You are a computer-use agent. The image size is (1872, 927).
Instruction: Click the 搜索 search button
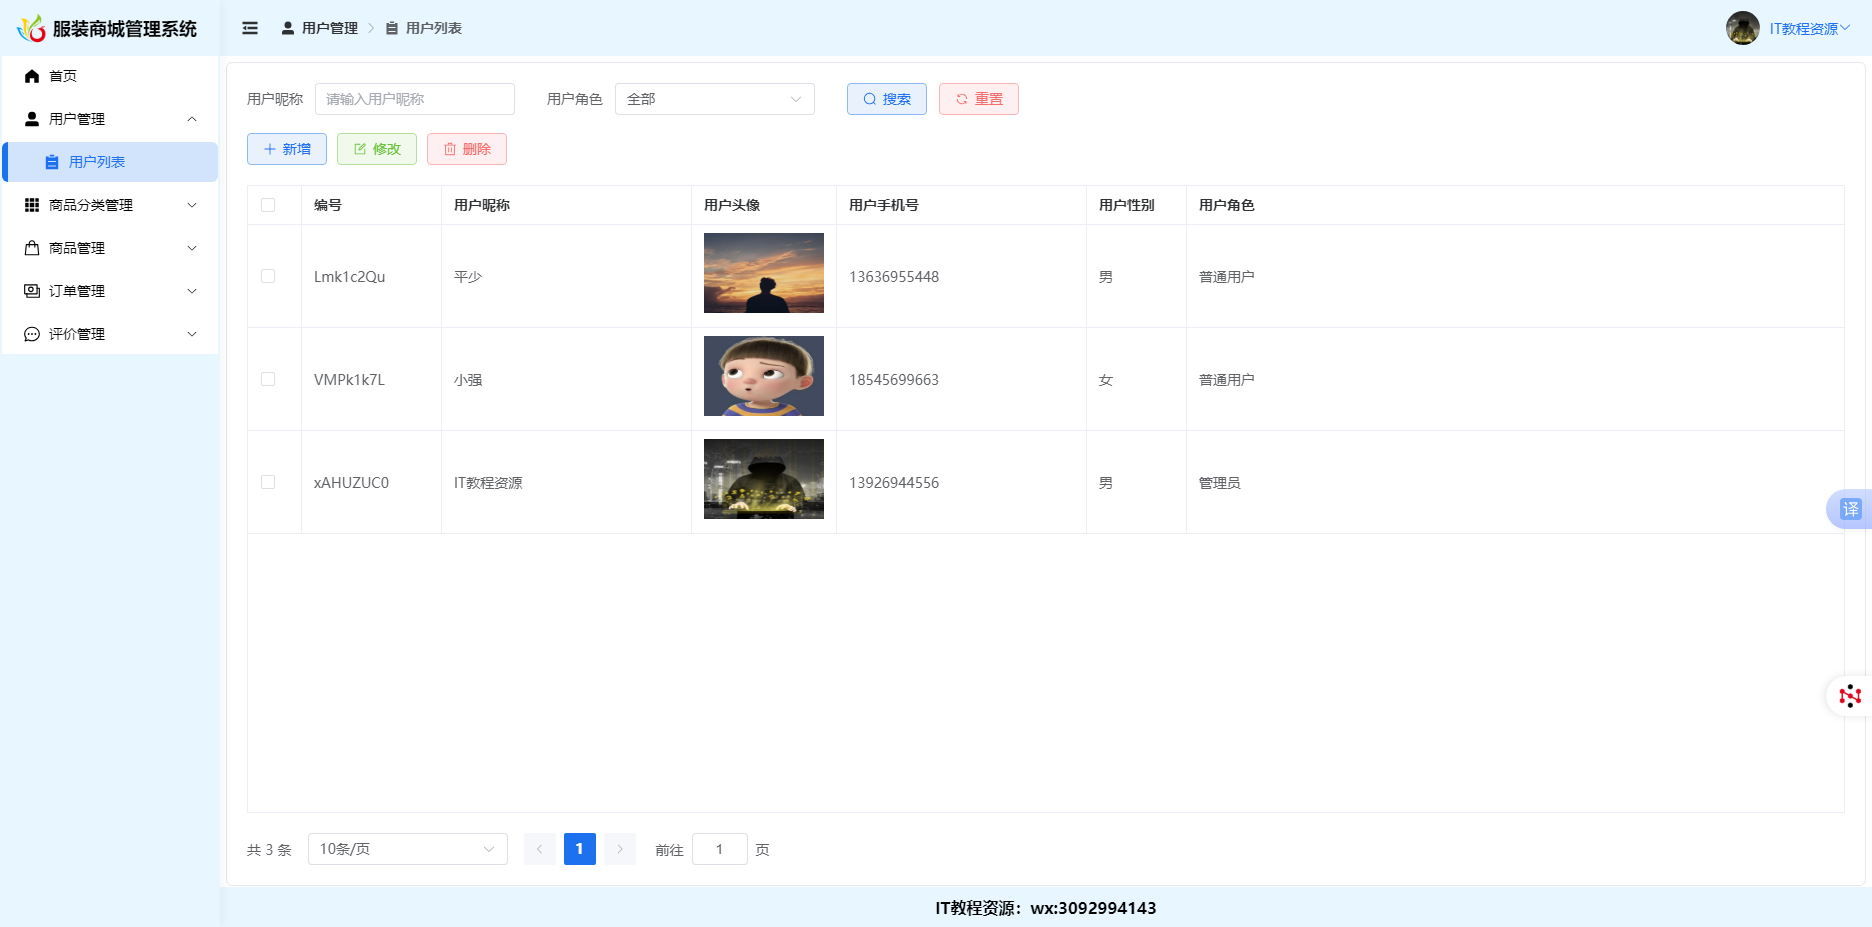click(x=887, y=99)
